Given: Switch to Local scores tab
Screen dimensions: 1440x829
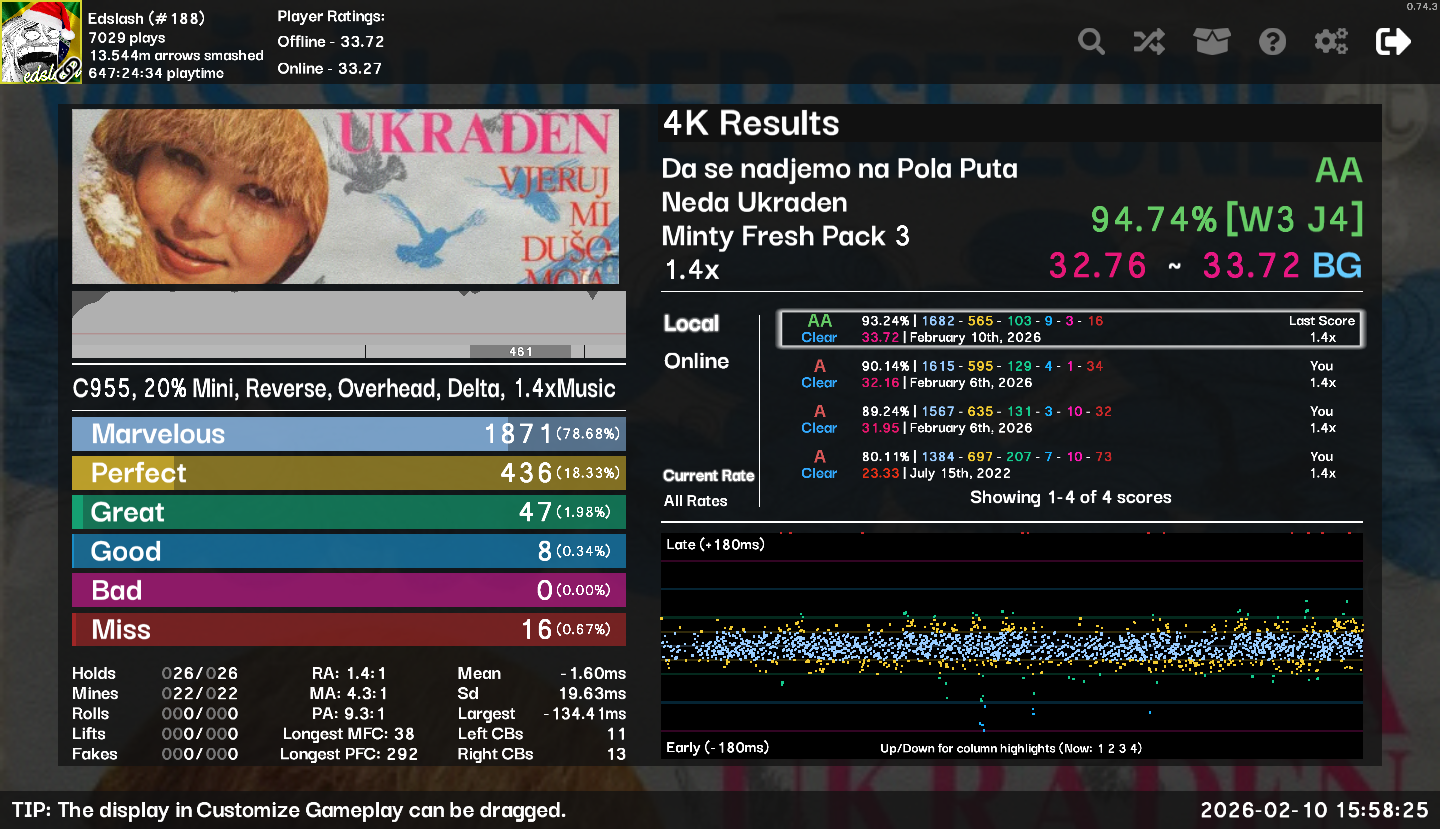Looking at the screenshot, I should pyautogui.click(x=690, y=324).
